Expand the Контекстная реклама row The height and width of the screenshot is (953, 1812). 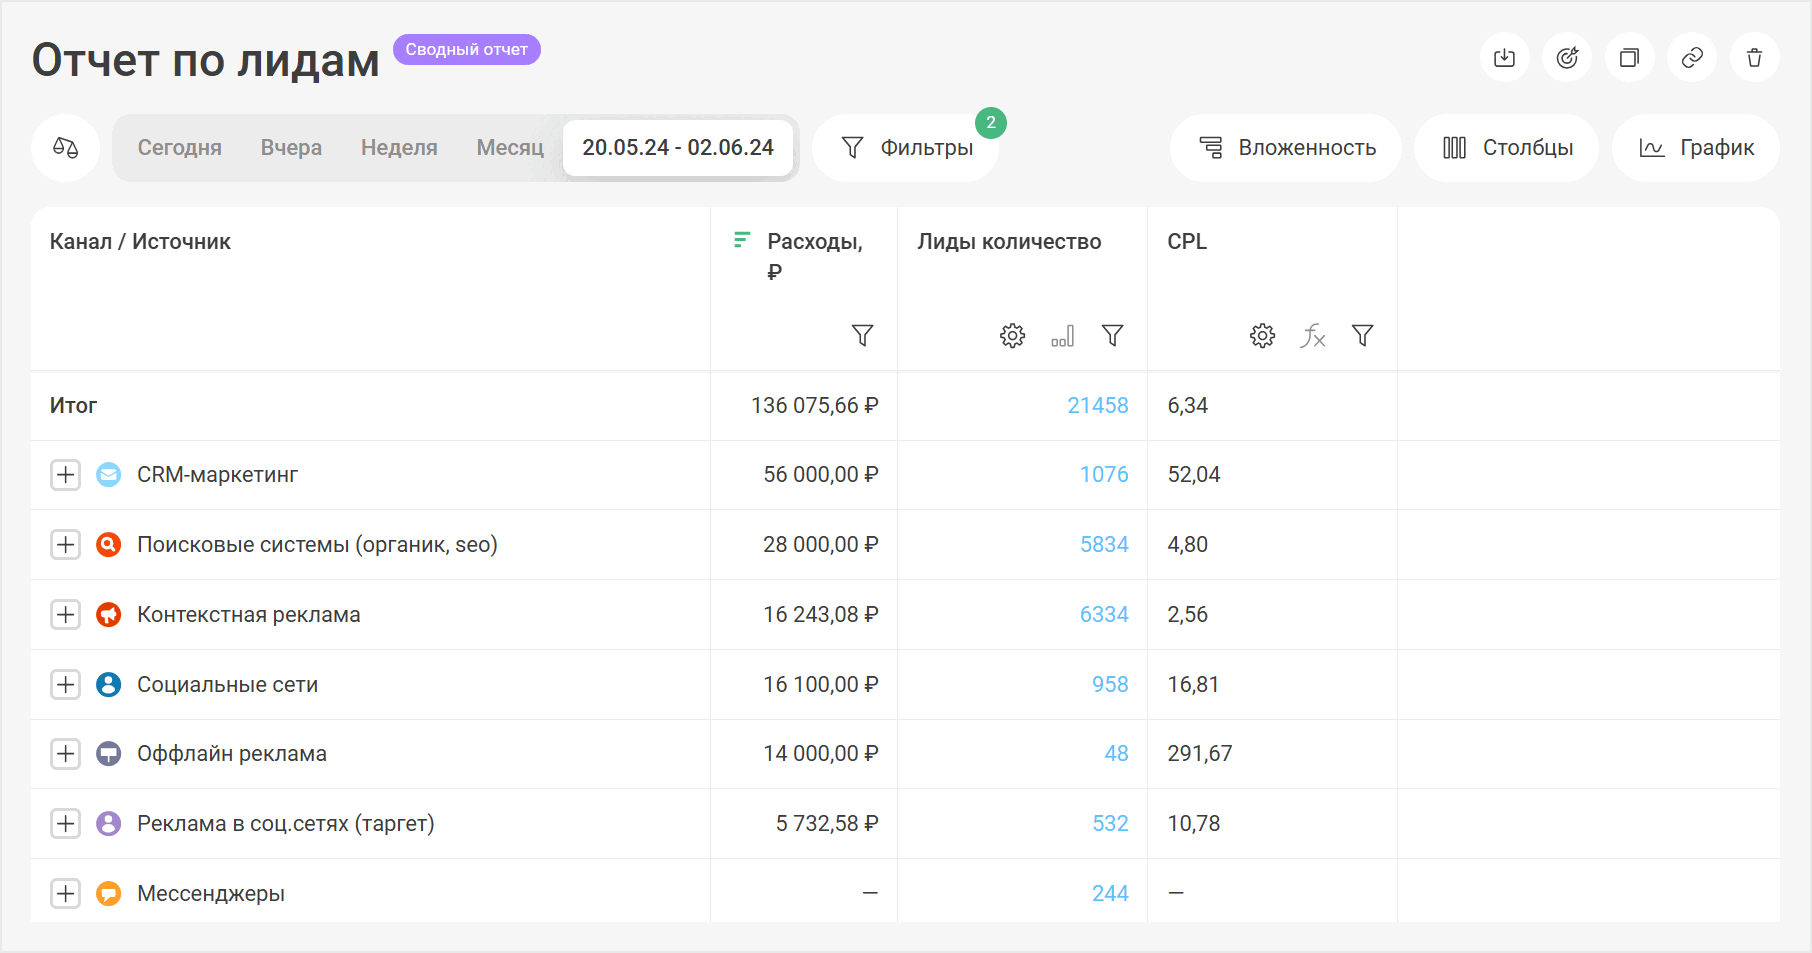pos(66,615)
